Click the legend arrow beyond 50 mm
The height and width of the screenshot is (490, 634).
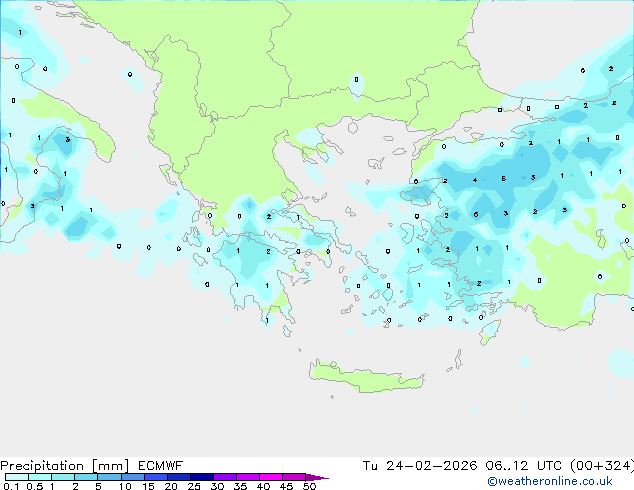317,477
